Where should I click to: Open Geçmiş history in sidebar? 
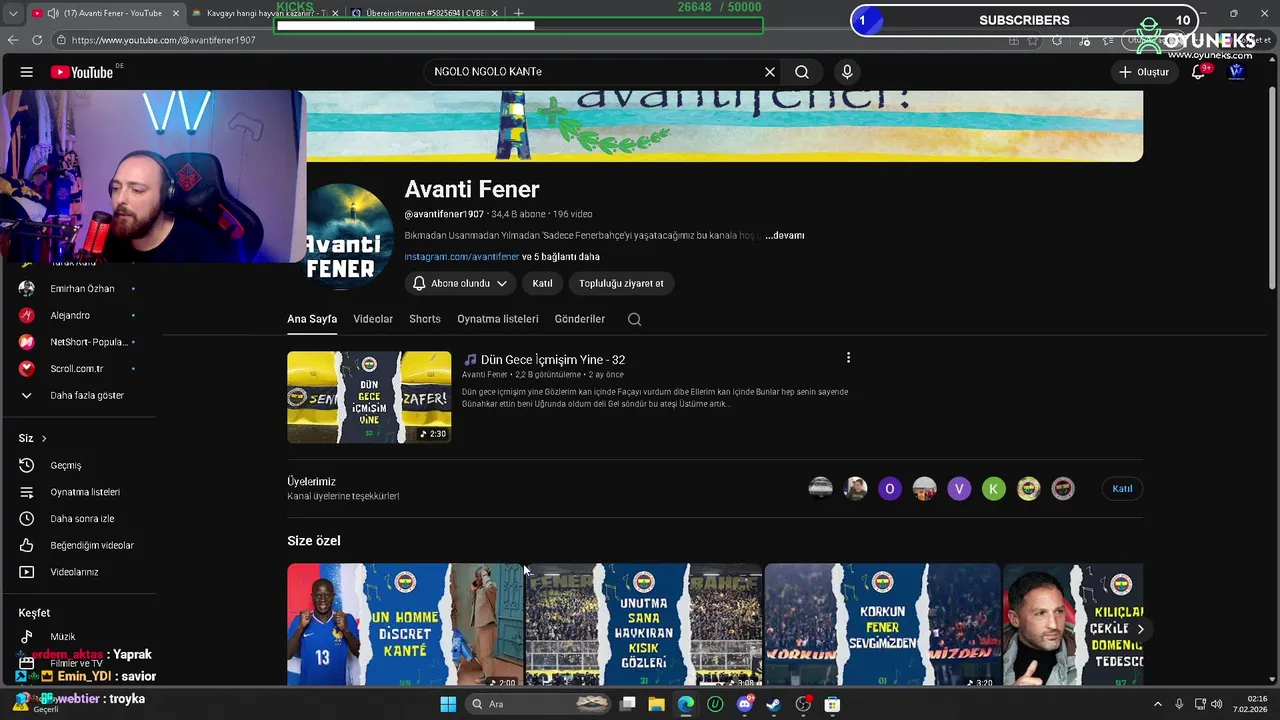coord(66,466)
